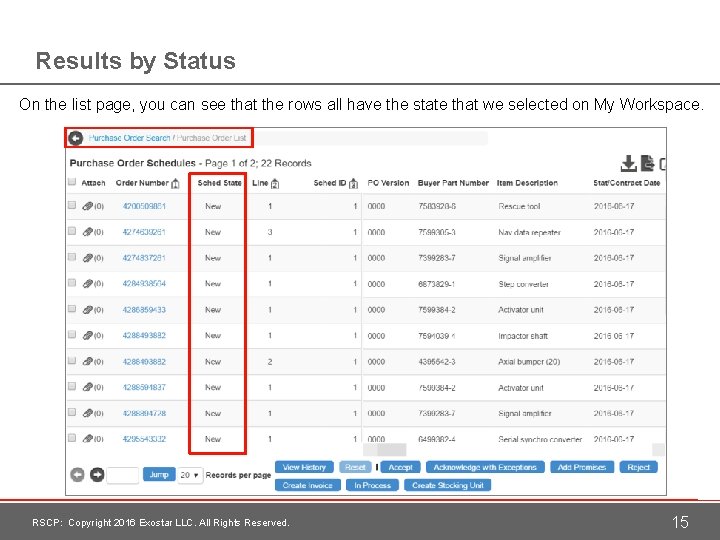Click paperclip icon in order 4288594837 row
Image resolution: width=720 pixels, height=540 pixels.
[x=88, y=387]
